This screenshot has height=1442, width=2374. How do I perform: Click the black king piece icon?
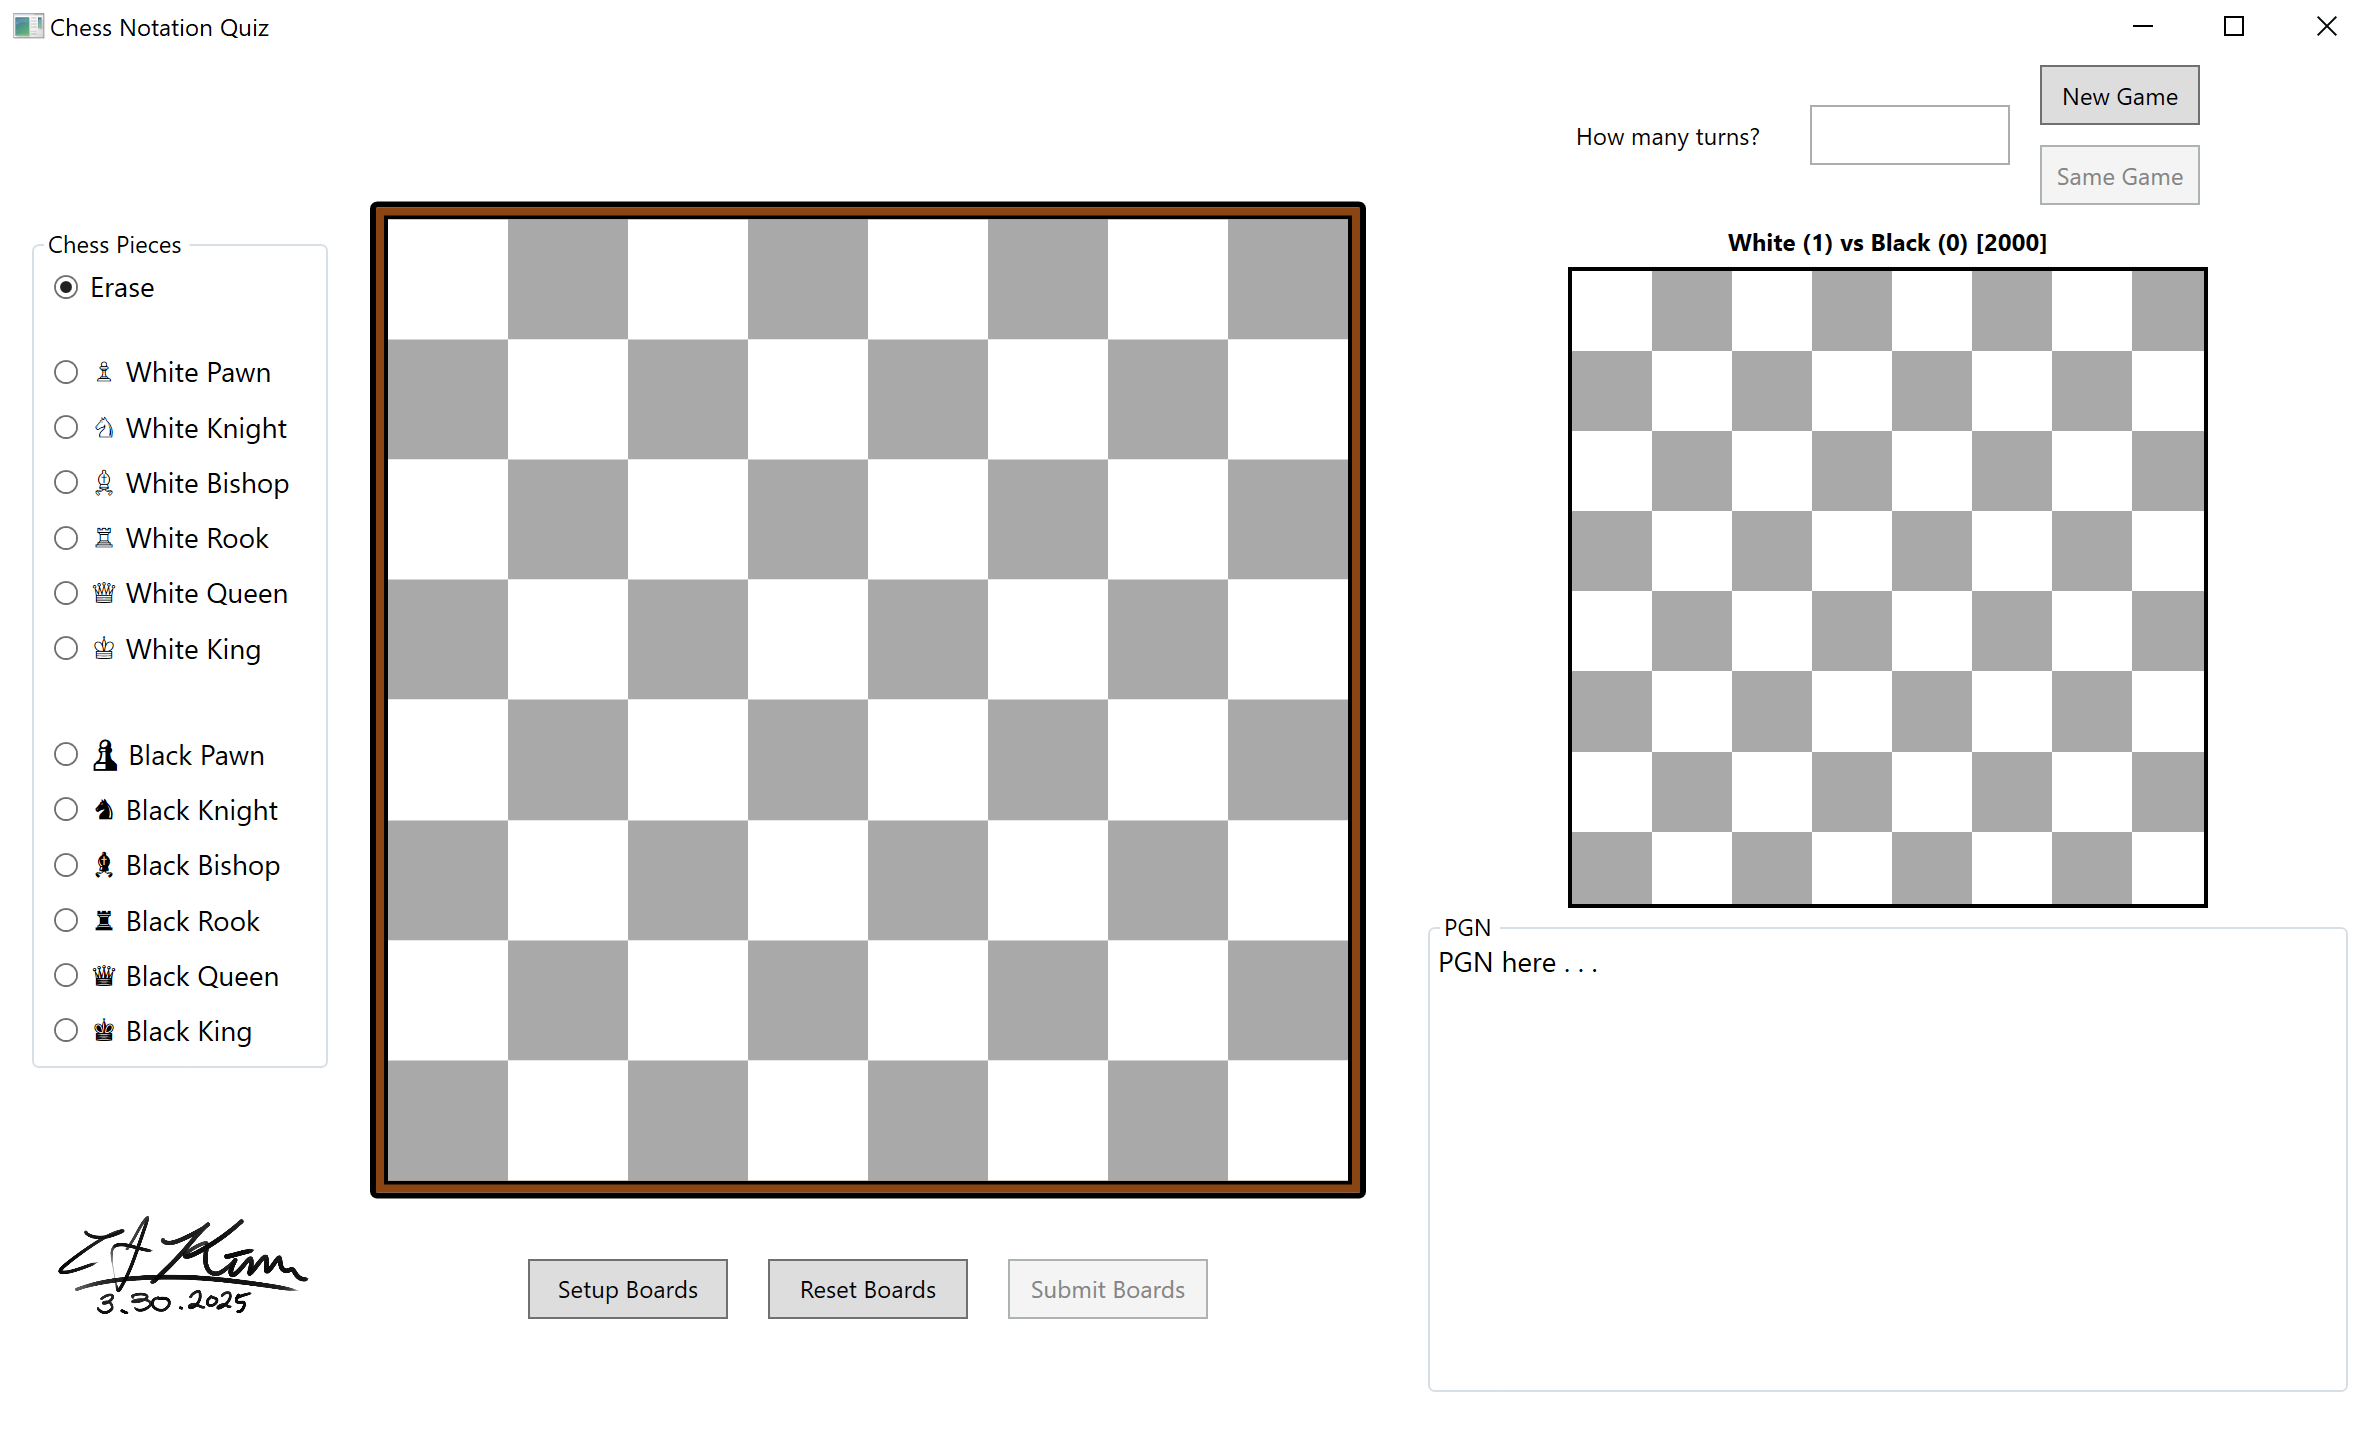pos(104,1031)
